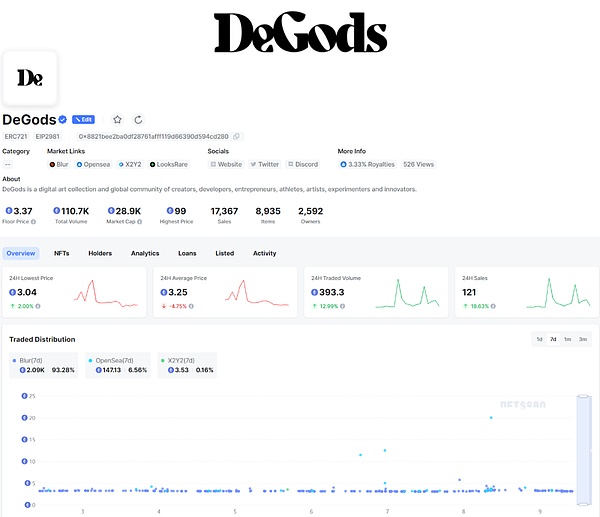Viewport: 600px width, 517px height.
Task: Open the LooksRare market link
Action: coord(167,164)
